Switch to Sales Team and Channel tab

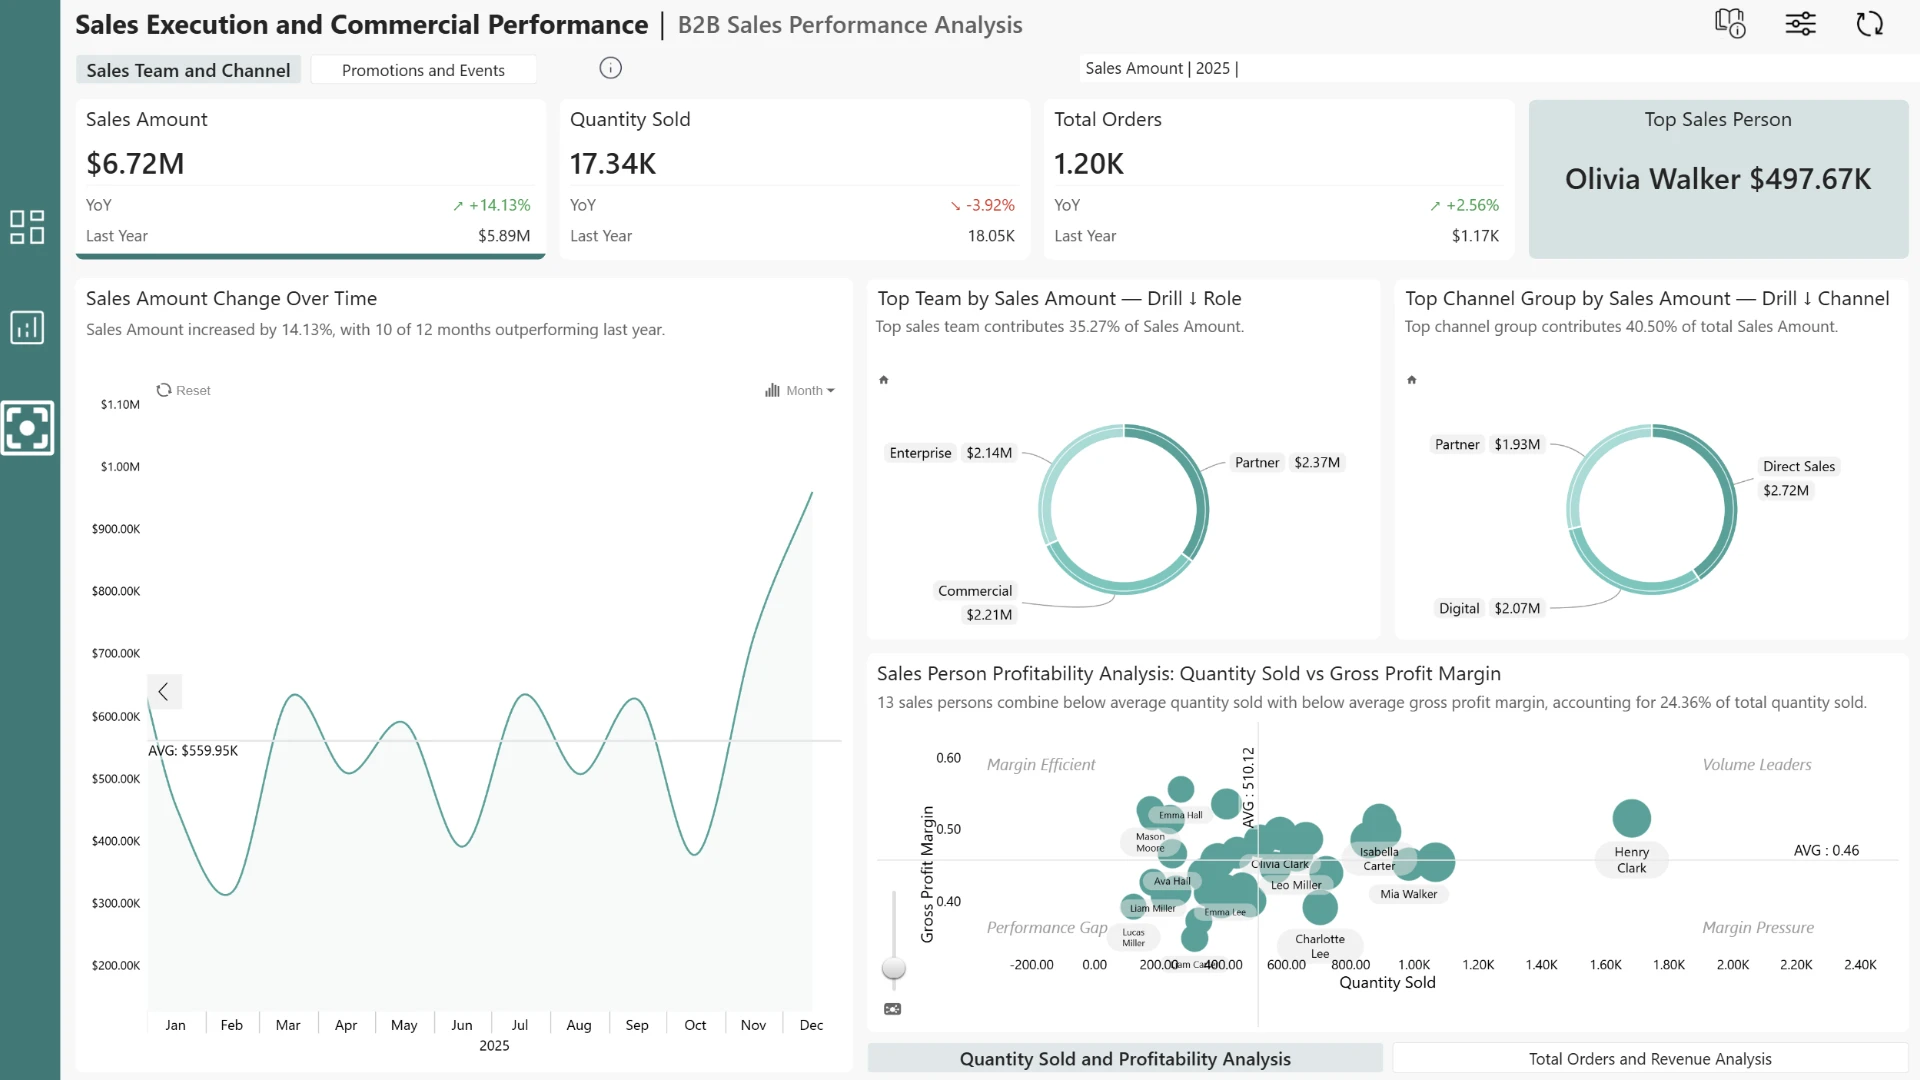point(188,70)
